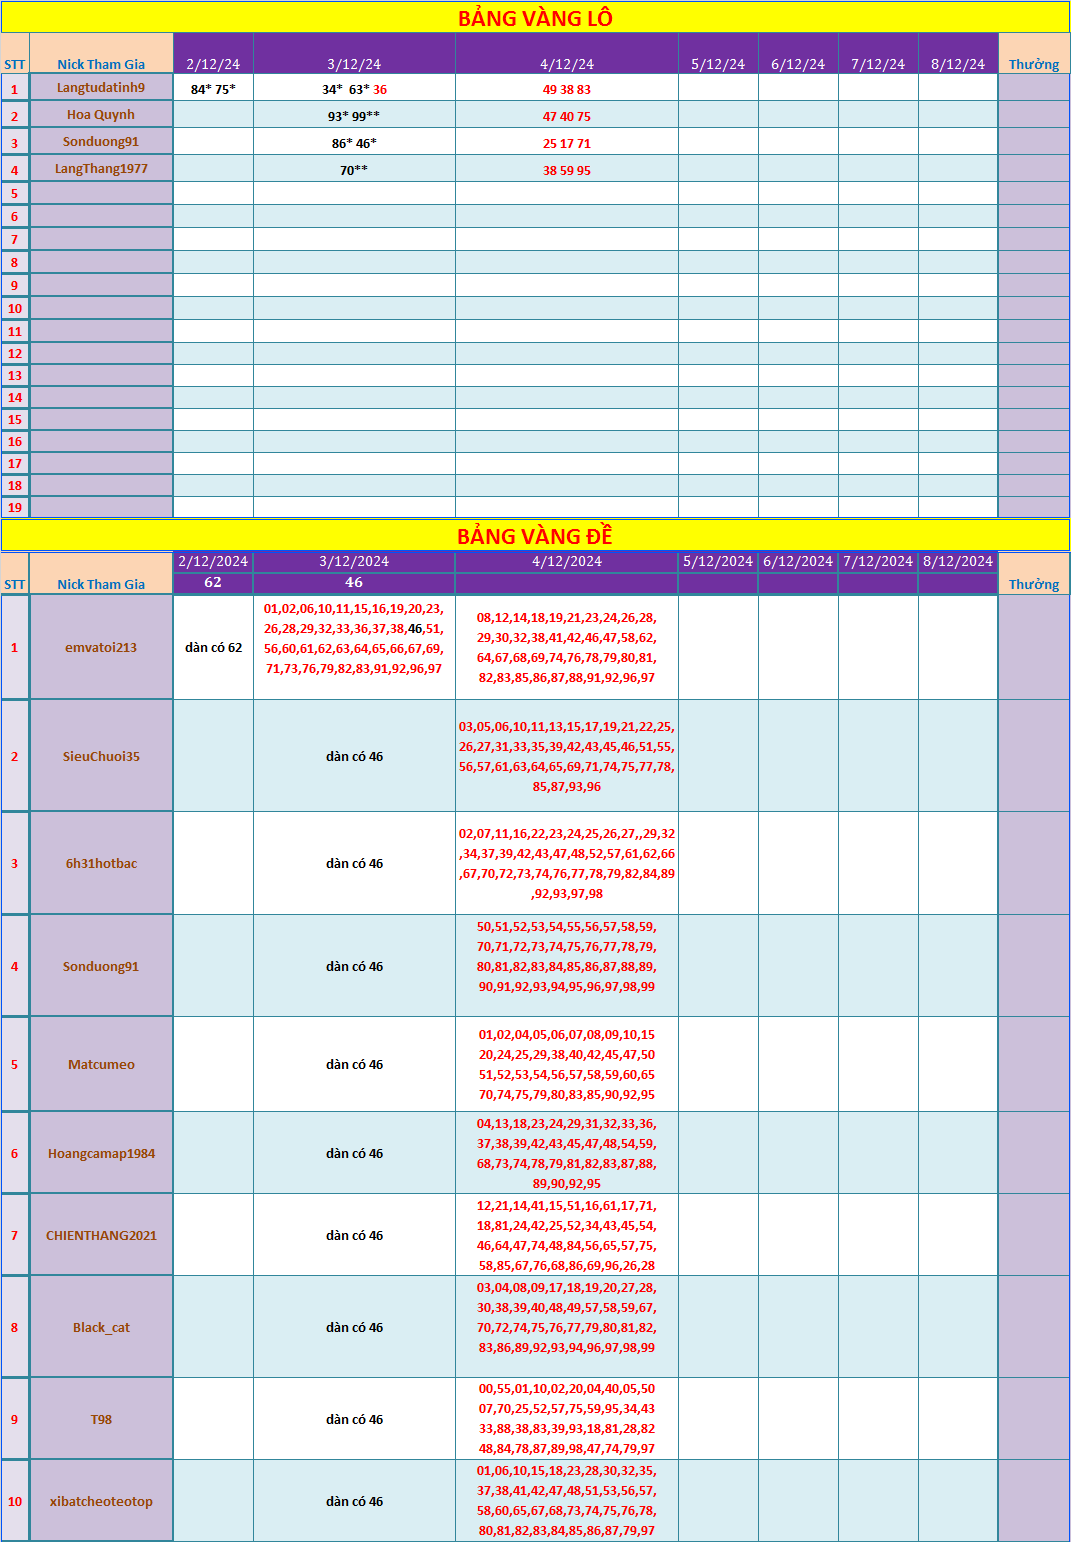The image size is (1071, 1542).
Task: Select the Hoangcamap1984 nickname cell
Action: pyautogui.click(x=101, y=1153)
